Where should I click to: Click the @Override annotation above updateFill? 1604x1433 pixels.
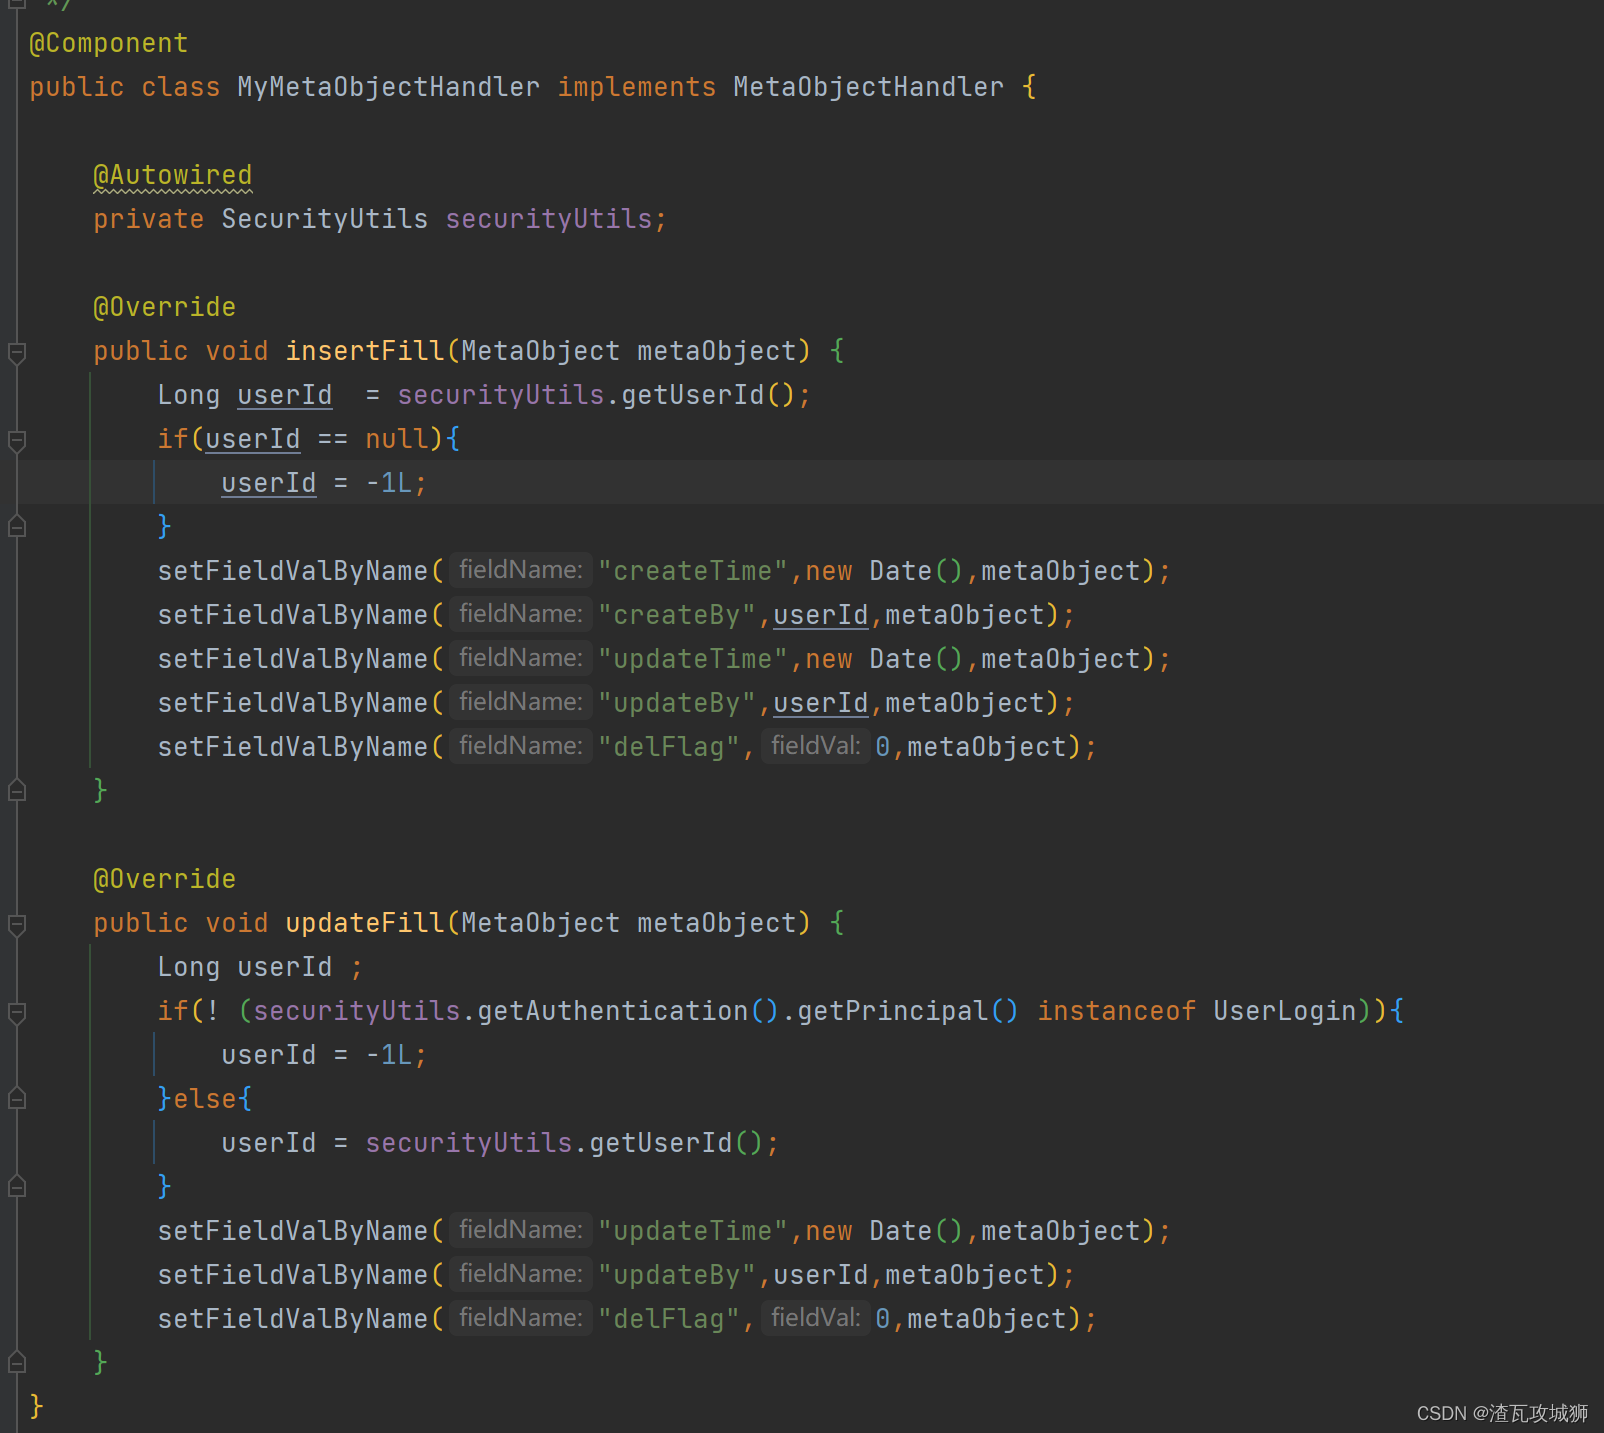[164, 879]
